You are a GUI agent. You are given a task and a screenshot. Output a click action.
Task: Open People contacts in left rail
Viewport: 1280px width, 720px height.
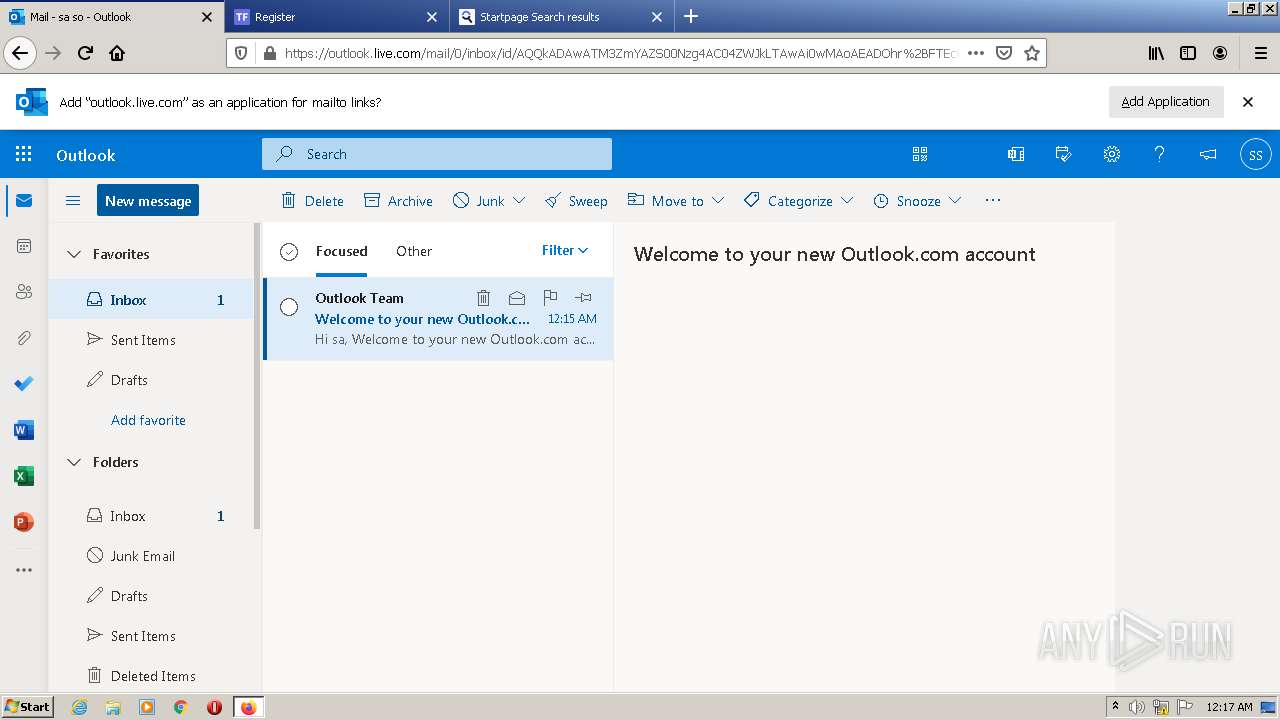[x=24, y=292]
